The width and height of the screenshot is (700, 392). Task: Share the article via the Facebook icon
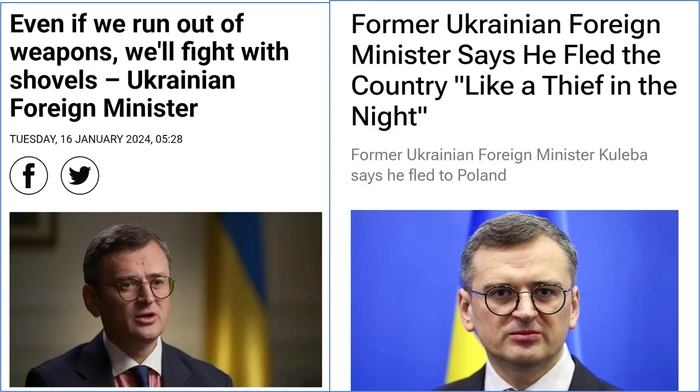[x=29, y=175]
